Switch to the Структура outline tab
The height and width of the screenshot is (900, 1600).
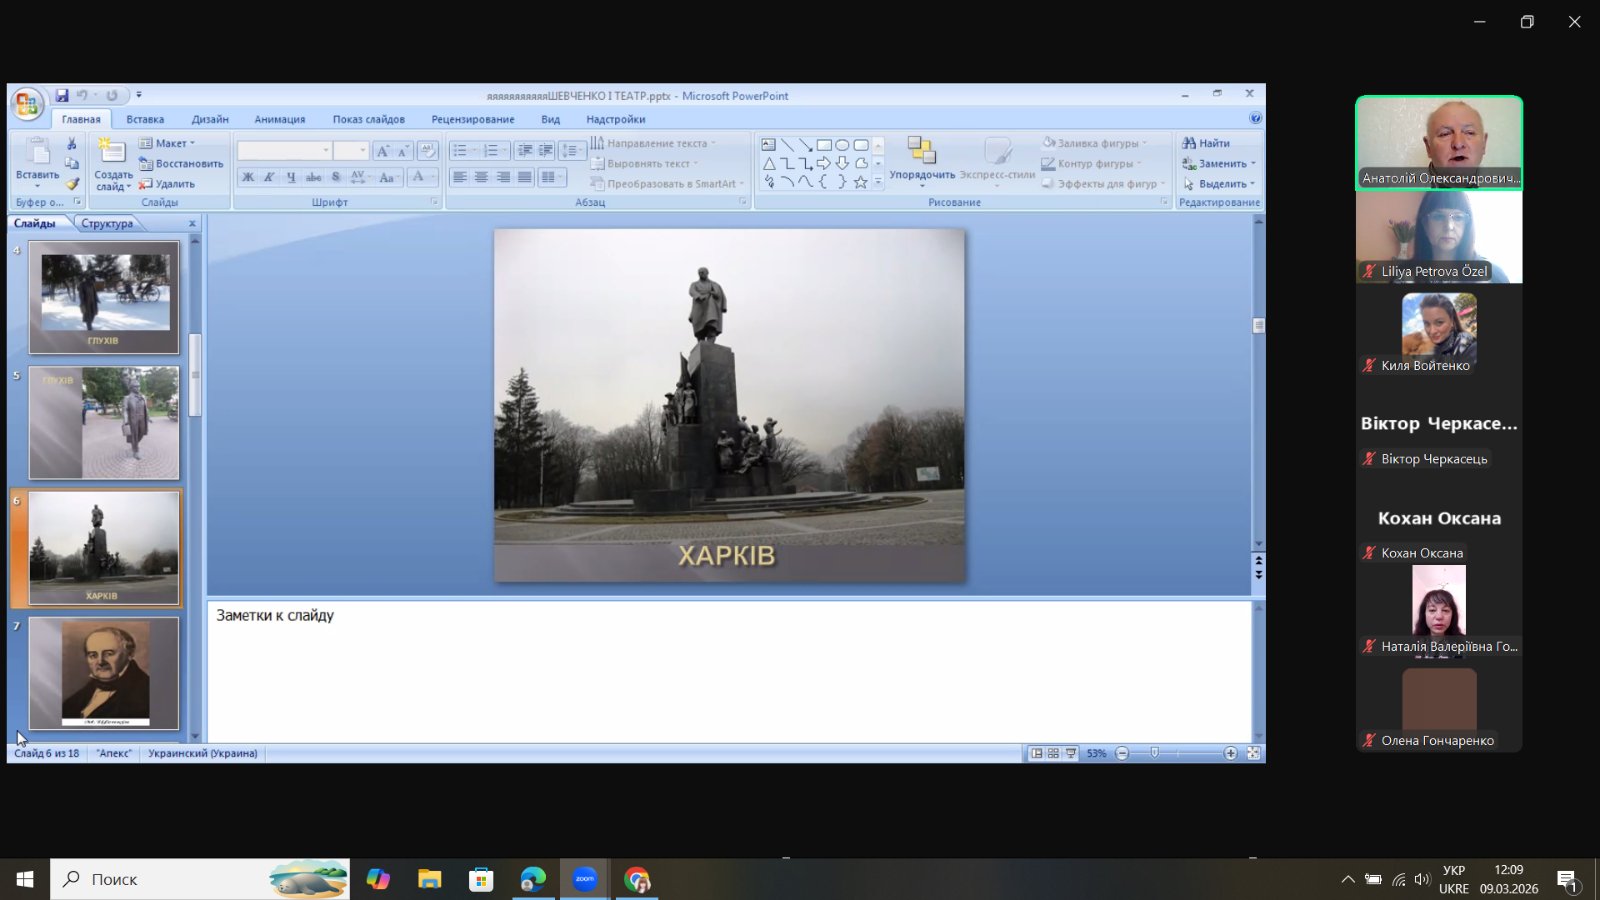click(107, 223)
